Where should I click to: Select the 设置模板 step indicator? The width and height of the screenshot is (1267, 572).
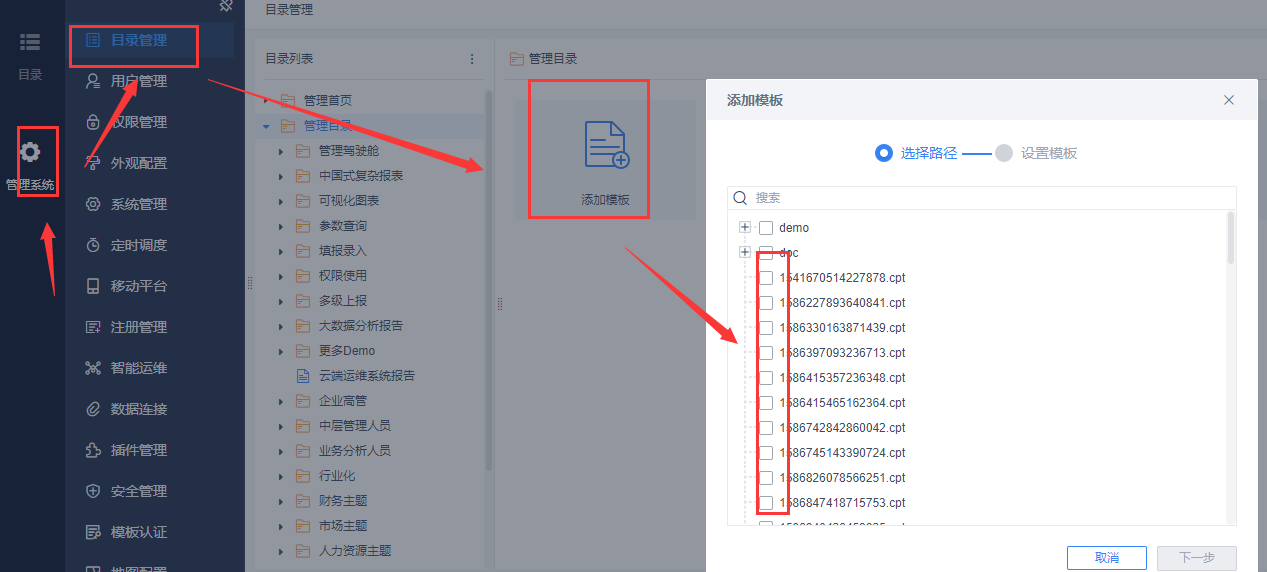(1004, 153)
